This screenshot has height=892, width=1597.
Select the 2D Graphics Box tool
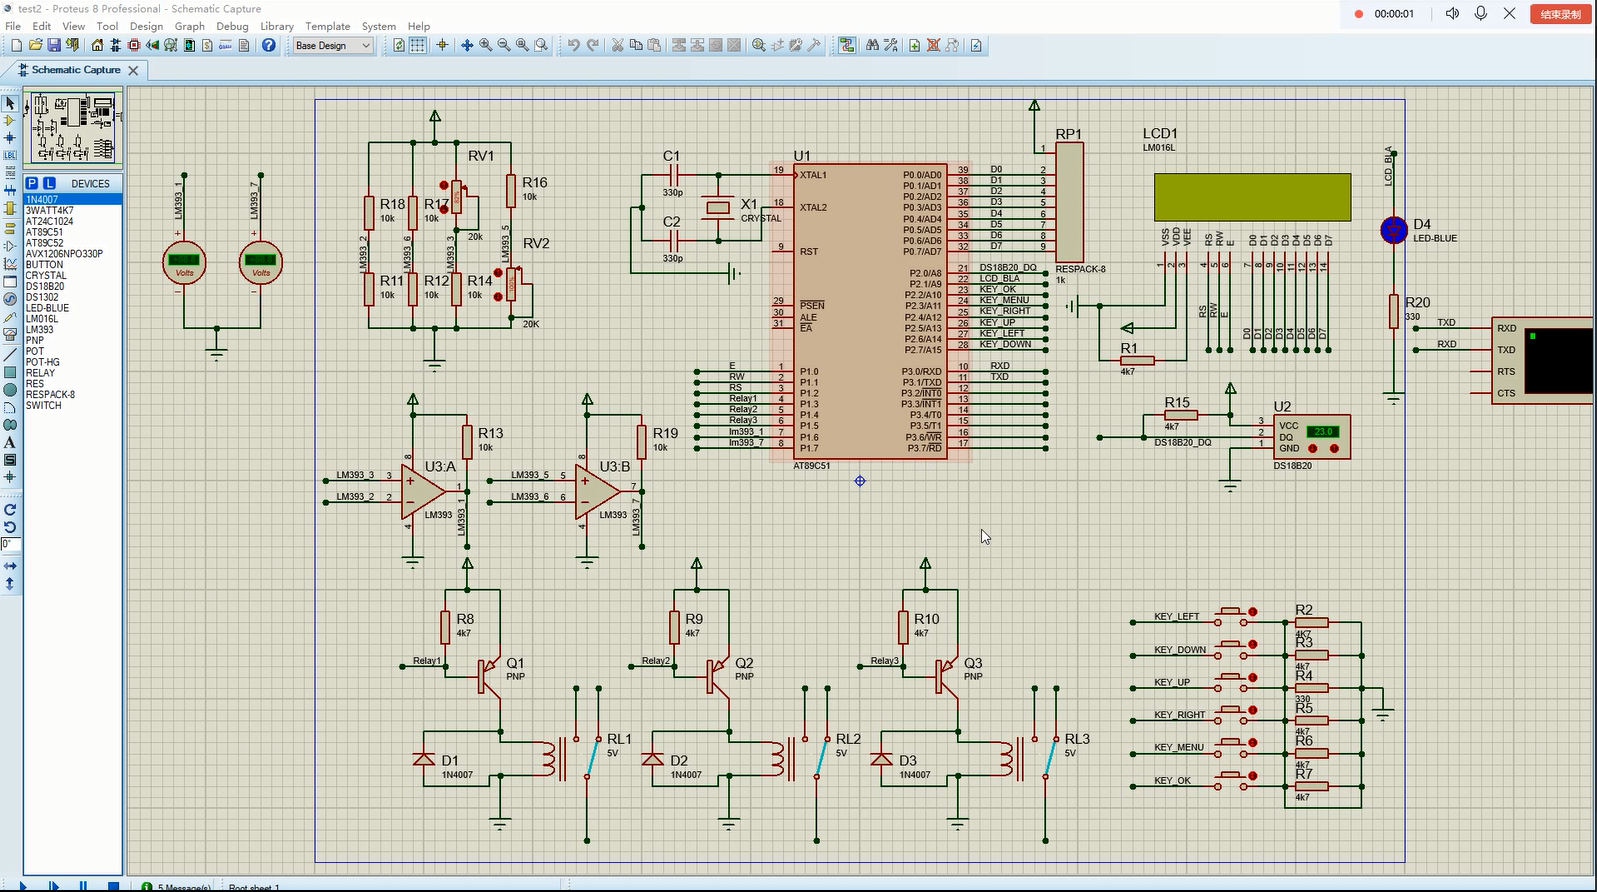(x=10, y=373)
